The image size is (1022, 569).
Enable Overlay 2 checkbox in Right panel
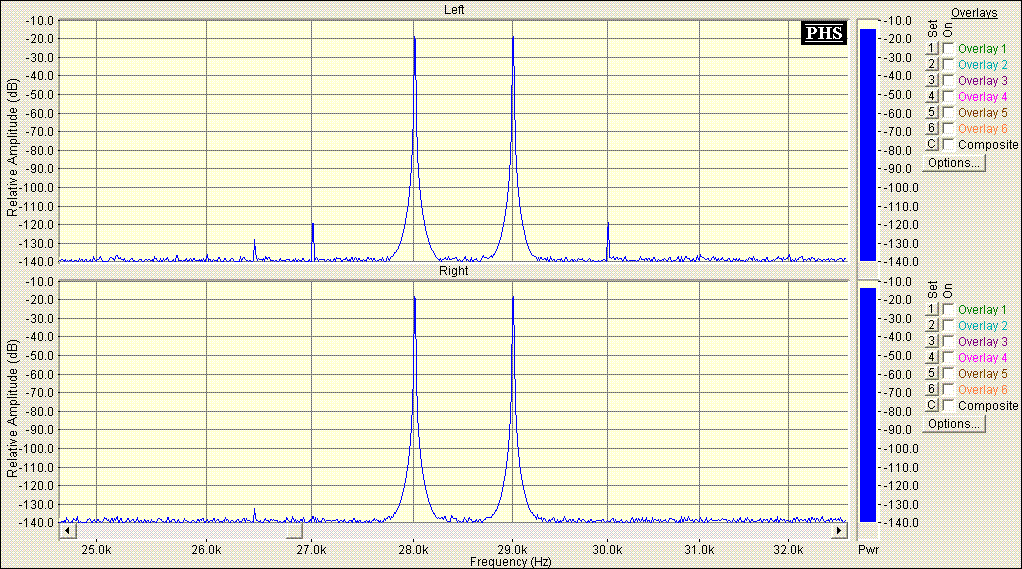coord(948,325)
